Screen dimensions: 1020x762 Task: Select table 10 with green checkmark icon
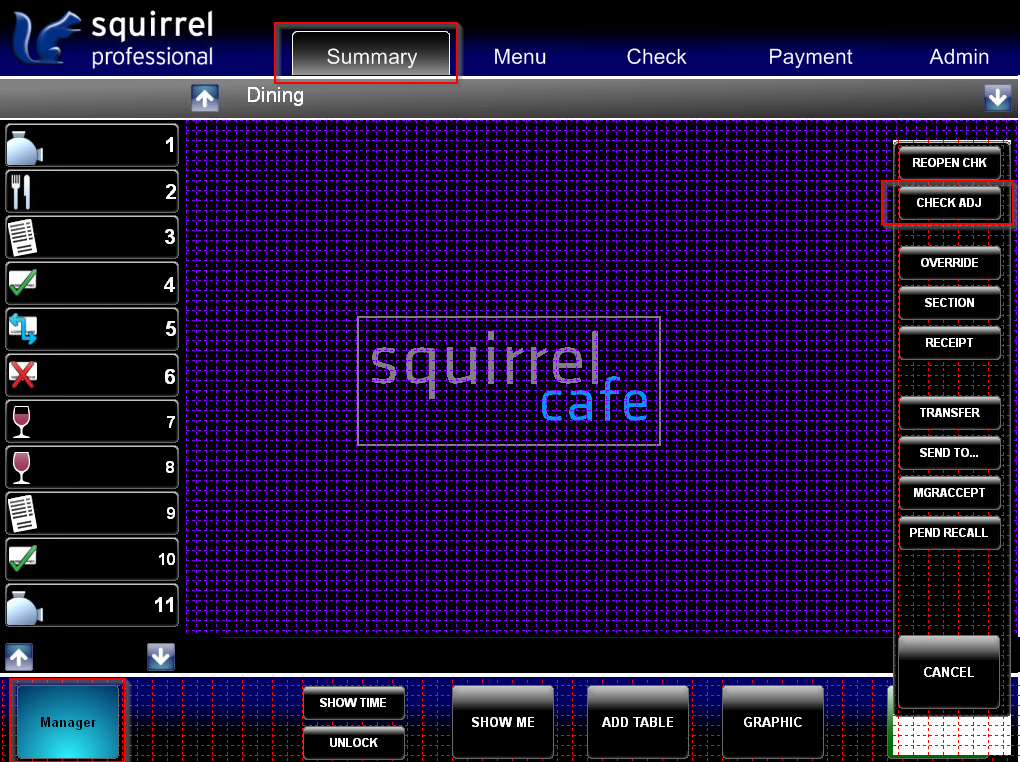tap(92, 559)
